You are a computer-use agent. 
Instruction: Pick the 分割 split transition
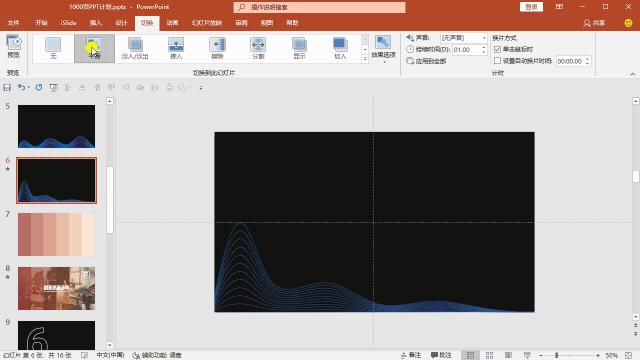tap(258, 48)
